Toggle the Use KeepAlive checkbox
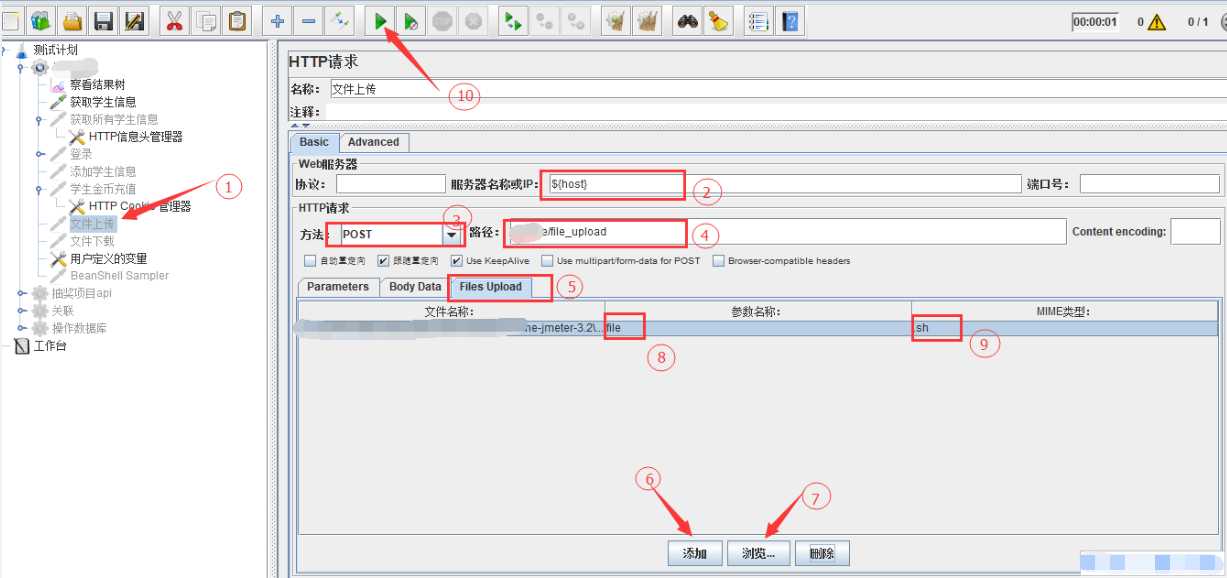This screenshot has height=578, width=1227. coord(457,261)
